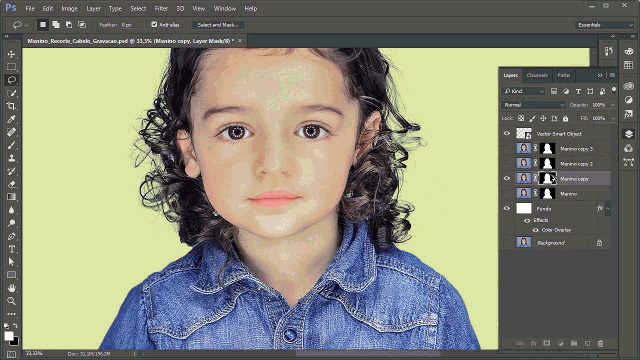Select the Quick Selection tool

[x=11, y=93]
